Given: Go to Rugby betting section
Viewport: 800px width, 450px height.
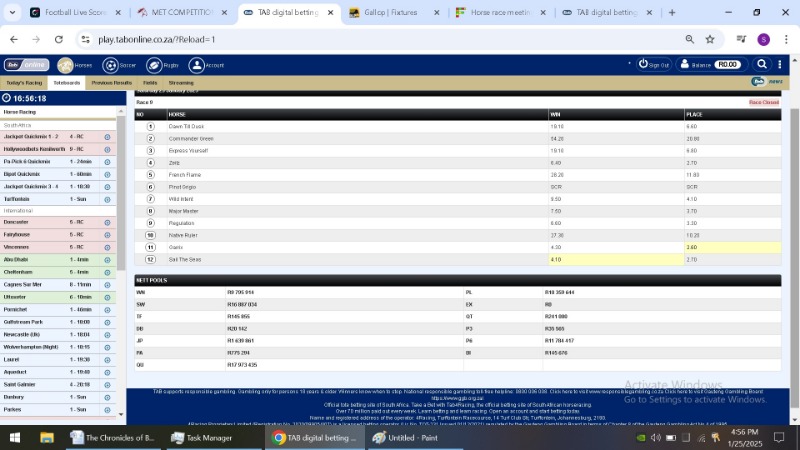Looking at the screenshot, I should [x=153, y=65].
